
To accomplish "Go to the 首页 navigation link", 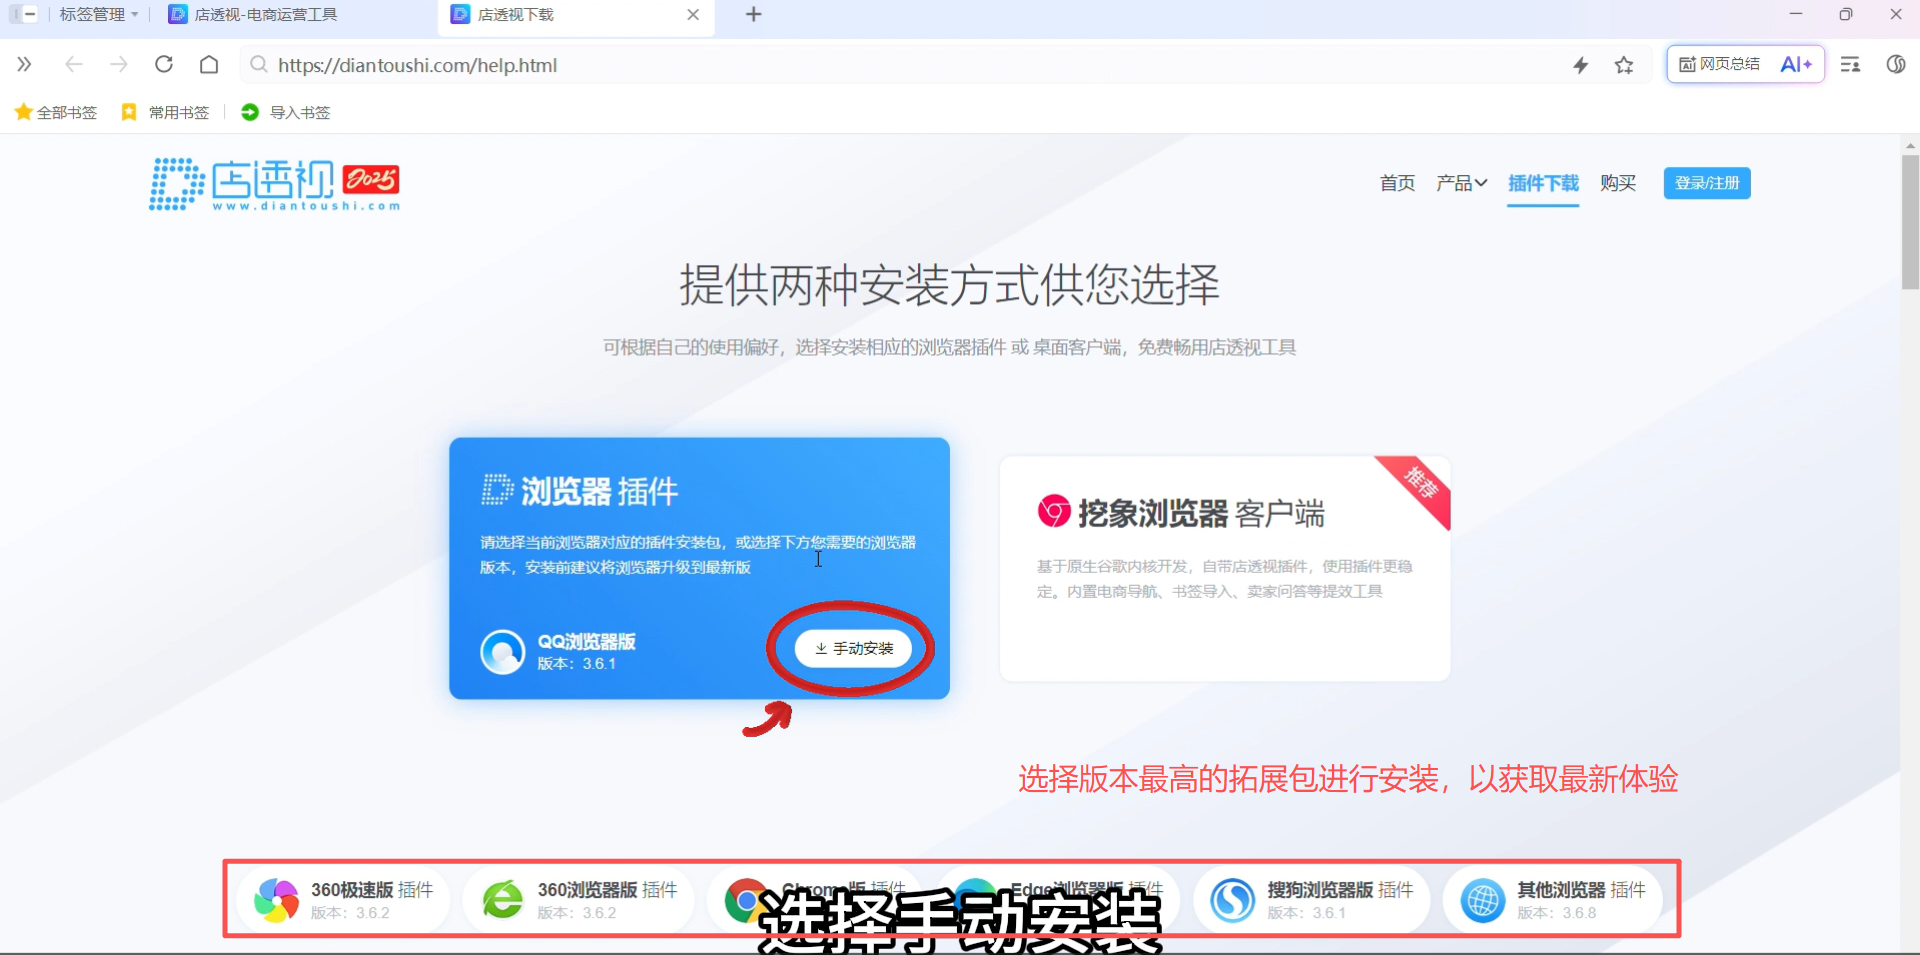I will (1397, 183).
